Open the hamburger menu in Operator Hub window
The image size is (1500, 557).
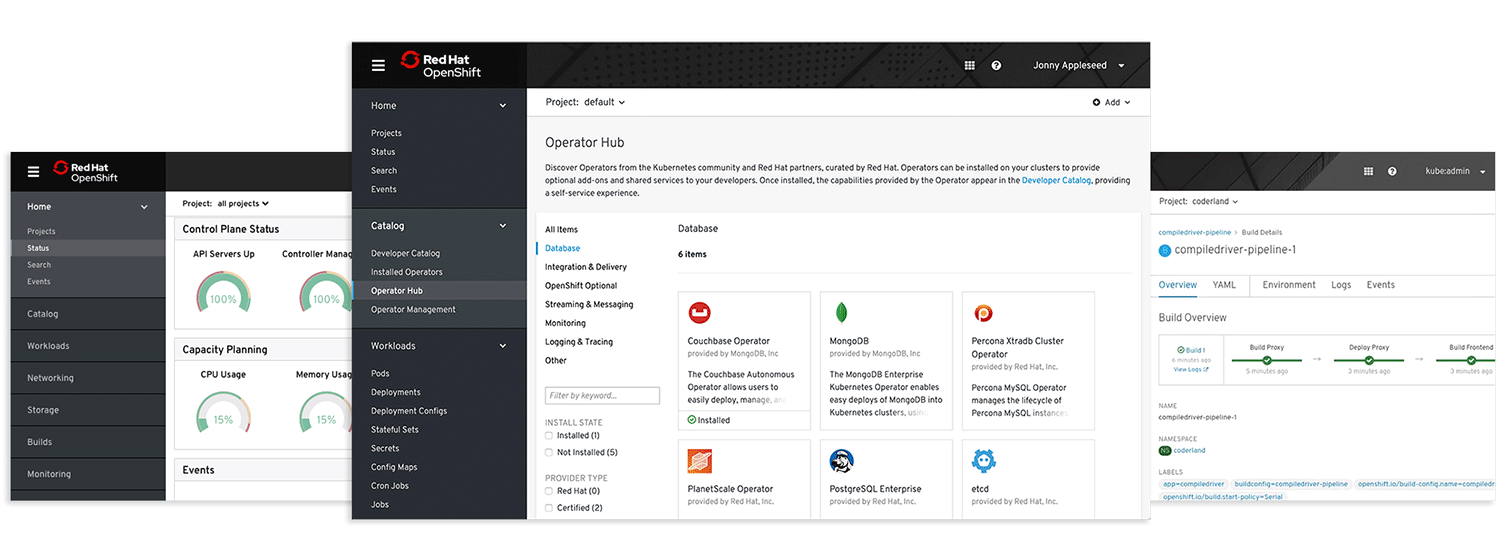tap(378, 66)
